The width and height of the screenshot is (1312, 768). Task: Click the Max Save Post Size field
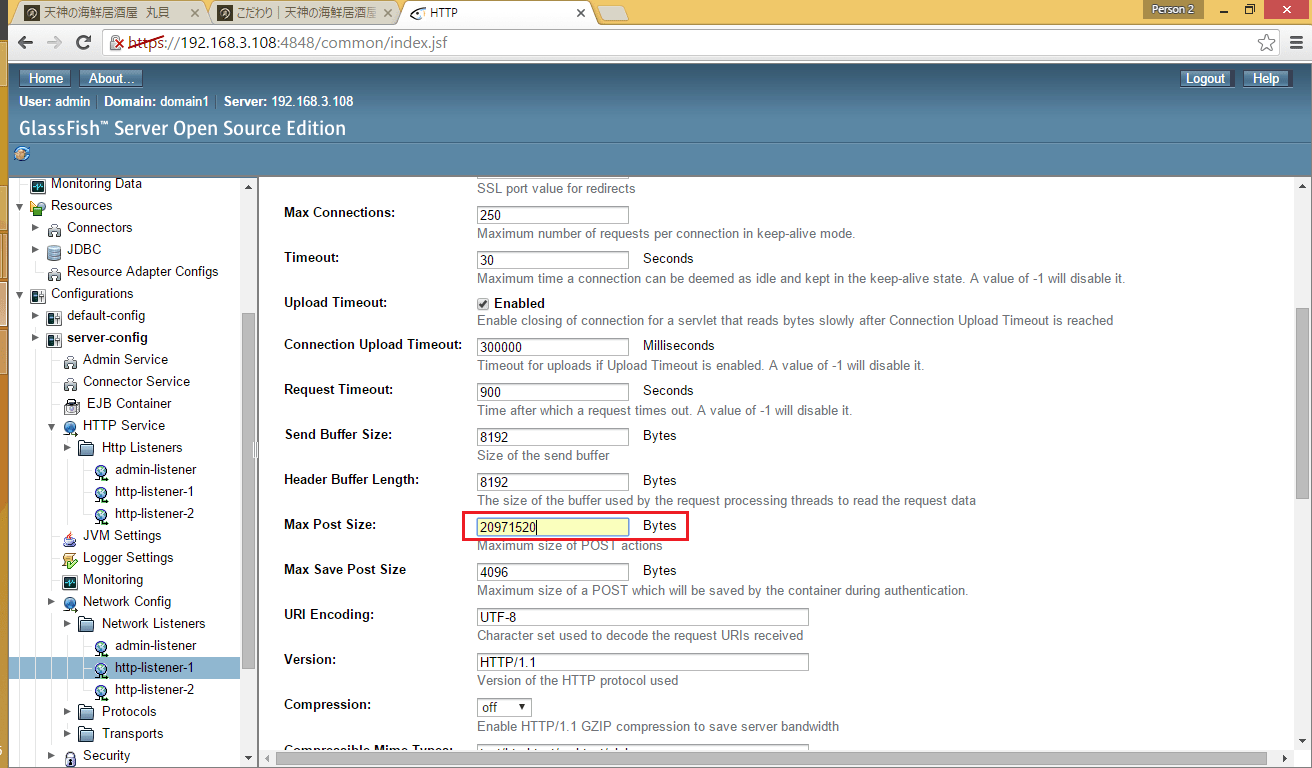tap(553, 572)
